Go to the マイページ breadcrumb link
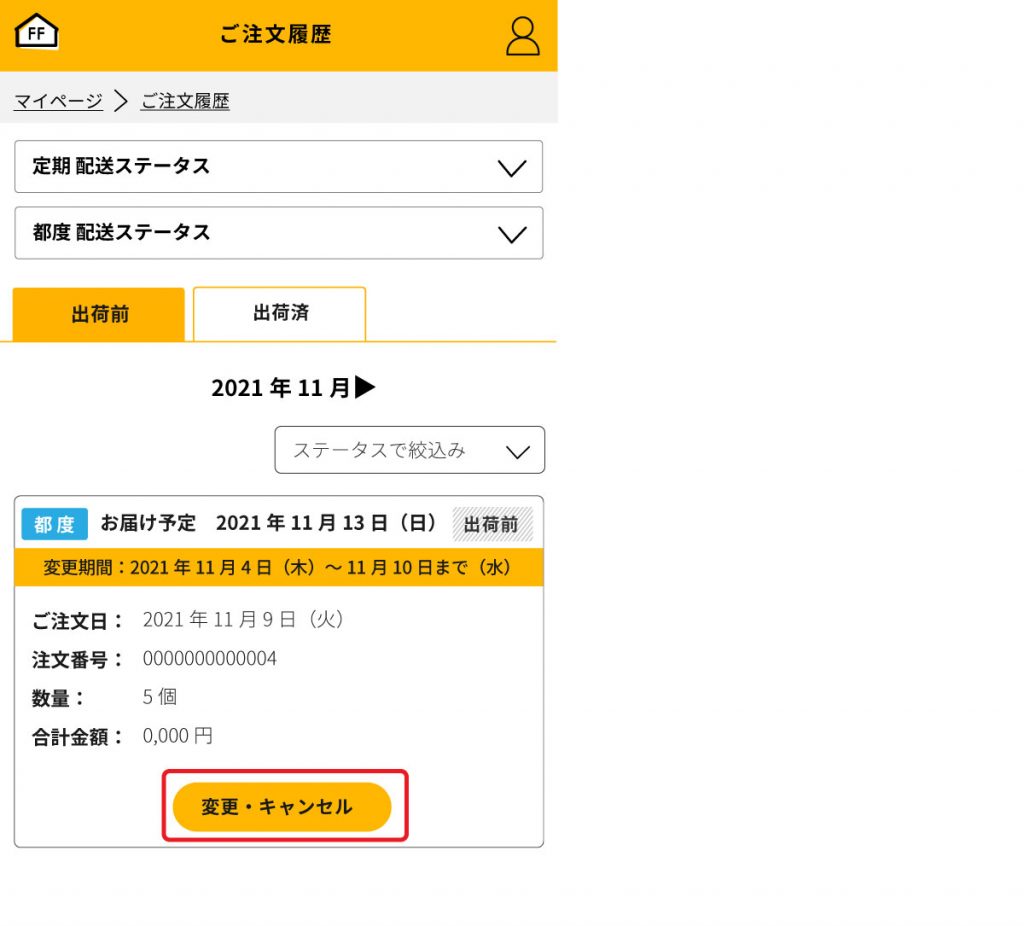The width and height of the screenshot is (1024, 926). point(58,101)
